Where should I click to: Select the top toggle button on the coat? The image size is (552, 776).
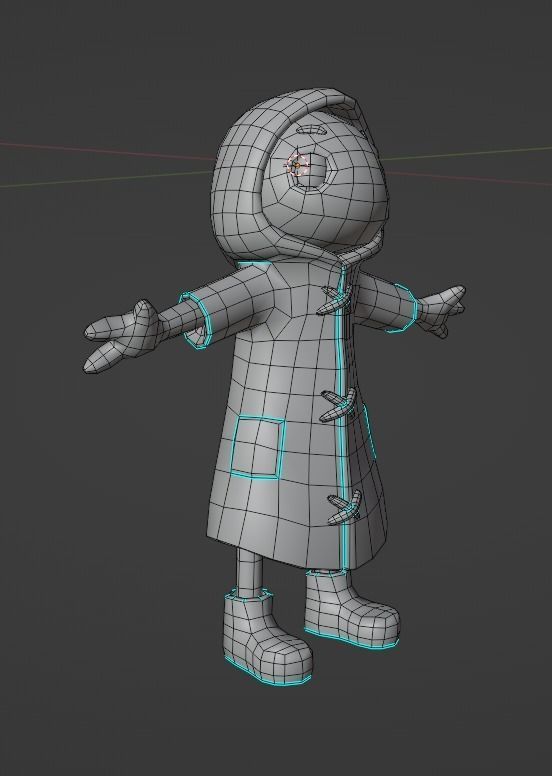[x=335, y=300]
